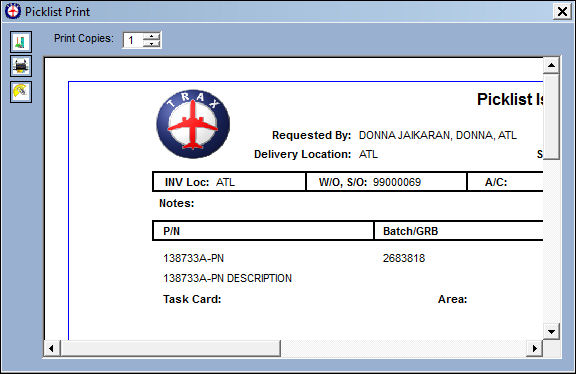Click the ATL value beside Delivery Location

(368, 154)
